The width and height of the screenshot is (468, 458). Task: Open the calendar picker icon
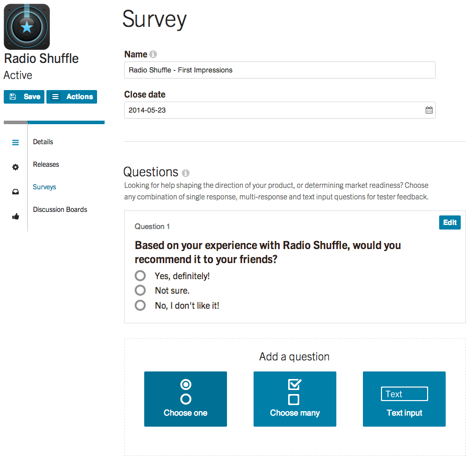[x=429, y=110]
